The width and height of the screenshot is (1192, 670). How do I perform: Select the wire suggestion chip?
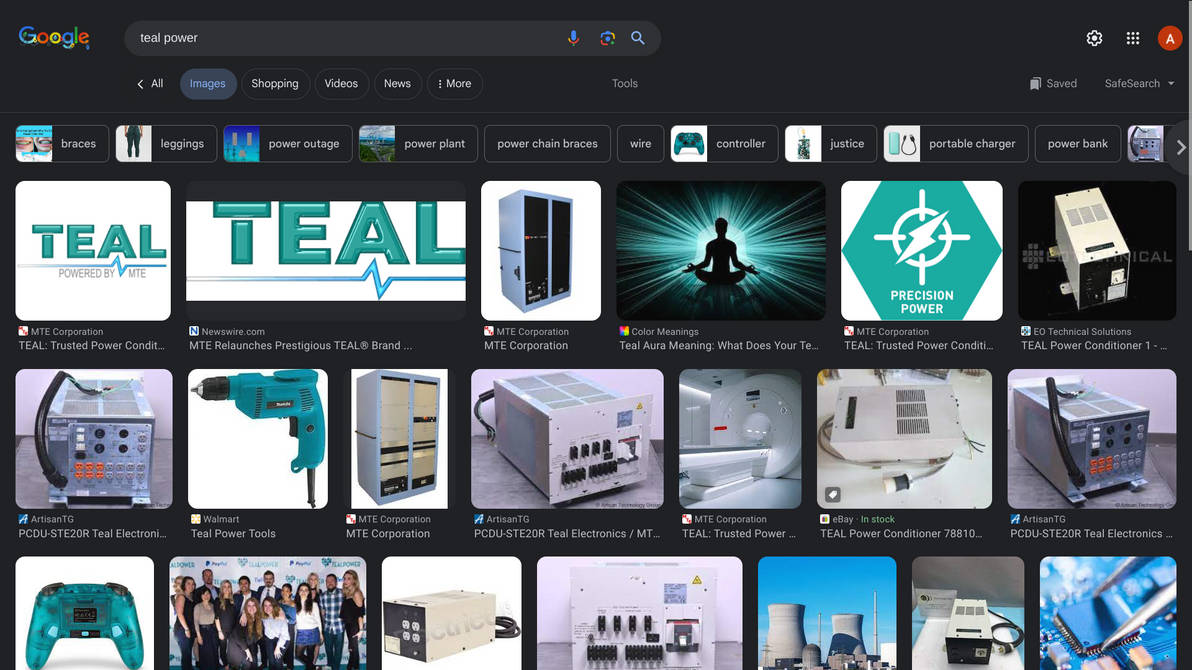640,144
